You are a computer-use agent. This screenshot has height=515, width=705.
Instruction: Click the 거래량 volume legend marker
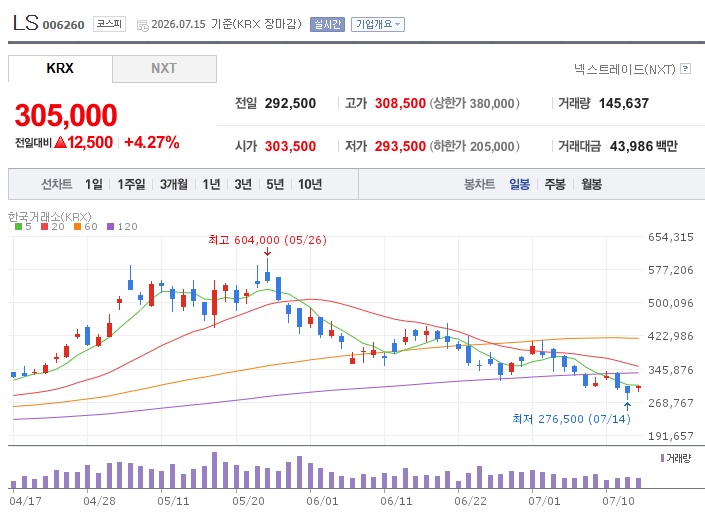click(x=662, y=458)
